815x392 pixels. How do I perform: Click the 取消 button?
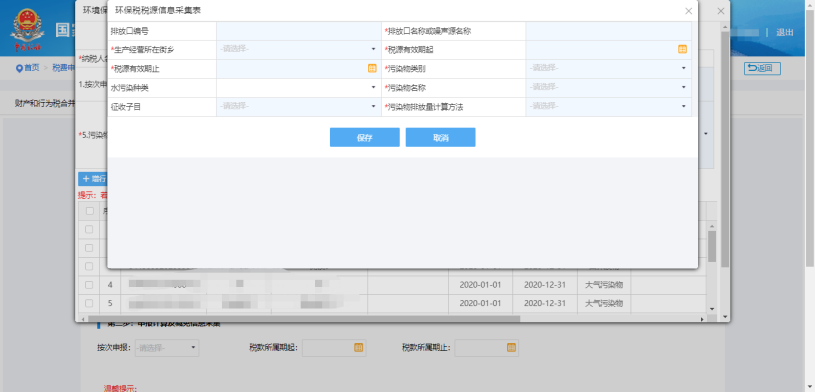click(440, 137)
